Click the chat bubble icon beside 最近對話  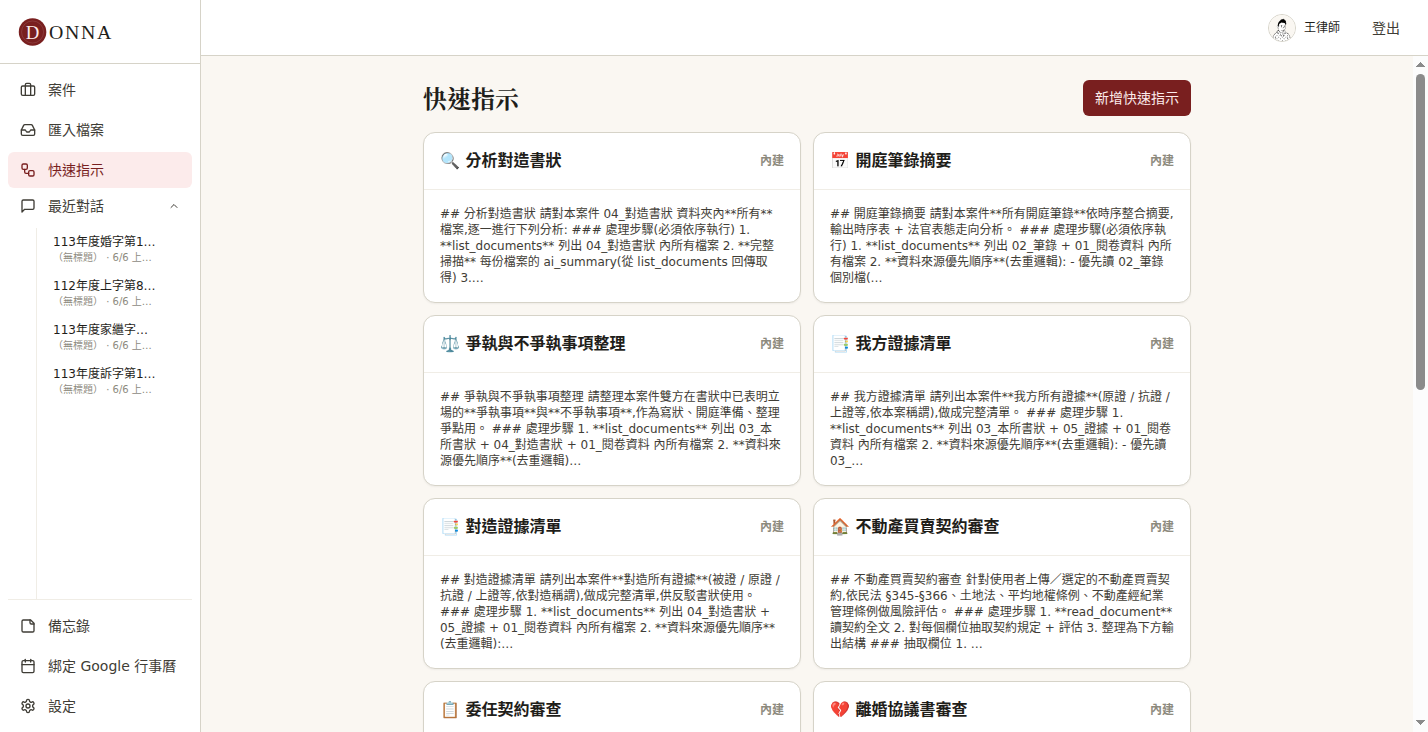(28, 206)
